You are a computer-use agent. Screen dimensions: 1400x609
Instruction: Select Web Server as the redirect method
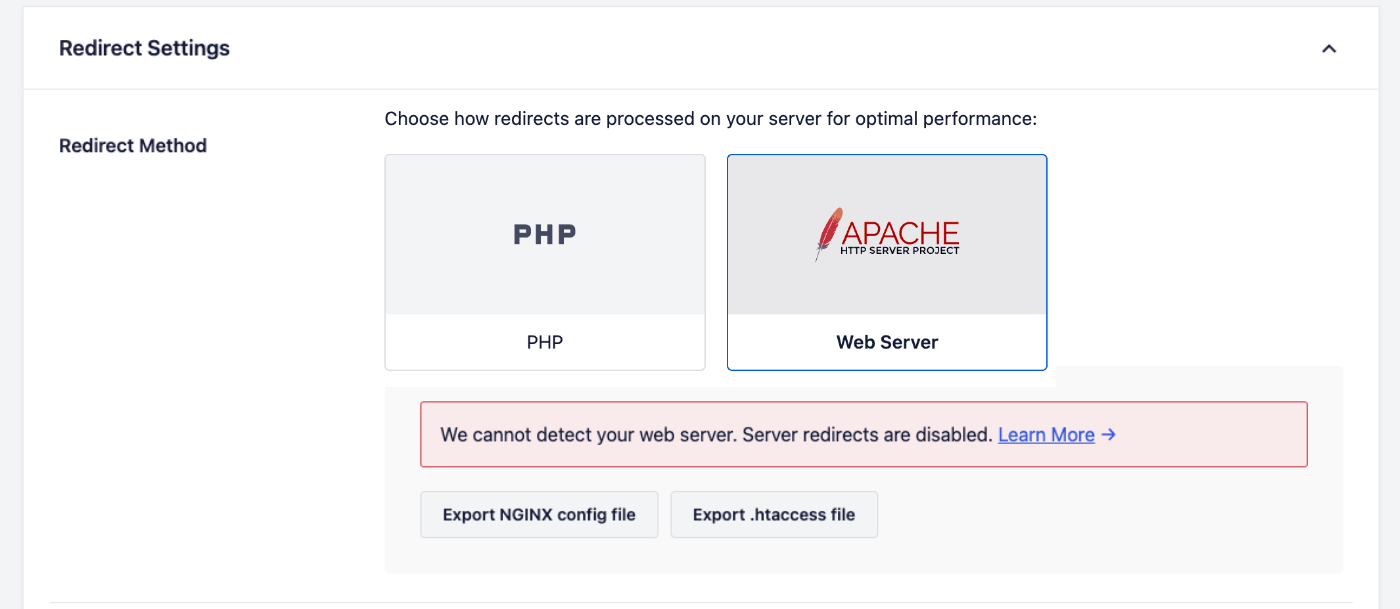pyautogui.click(x=887, y=262)
